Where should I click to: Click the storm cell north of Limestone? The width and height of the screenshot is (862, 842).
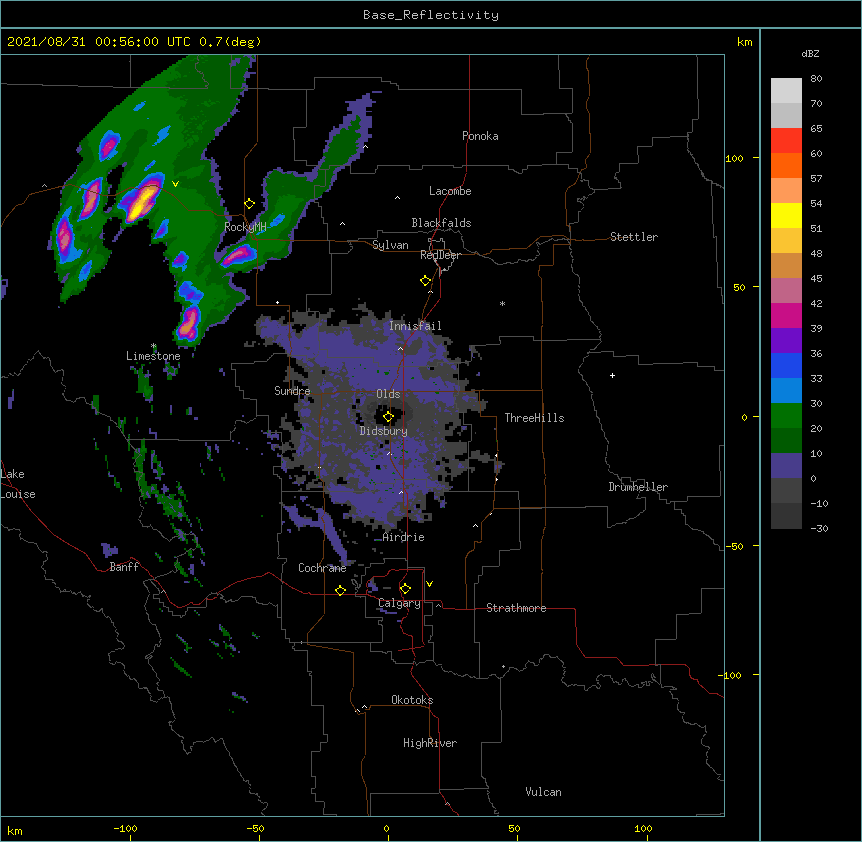(x=189, y=324)
